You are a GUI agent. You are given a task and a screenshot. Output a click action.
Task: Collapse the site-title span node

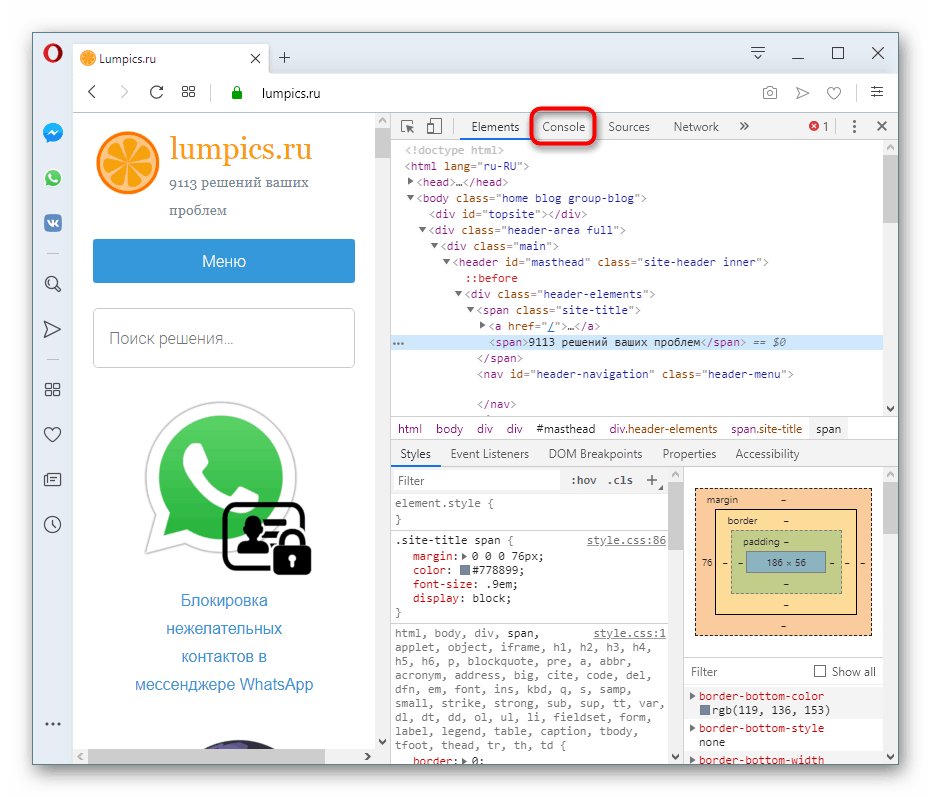pyautogui.click(x=470, y=310)
